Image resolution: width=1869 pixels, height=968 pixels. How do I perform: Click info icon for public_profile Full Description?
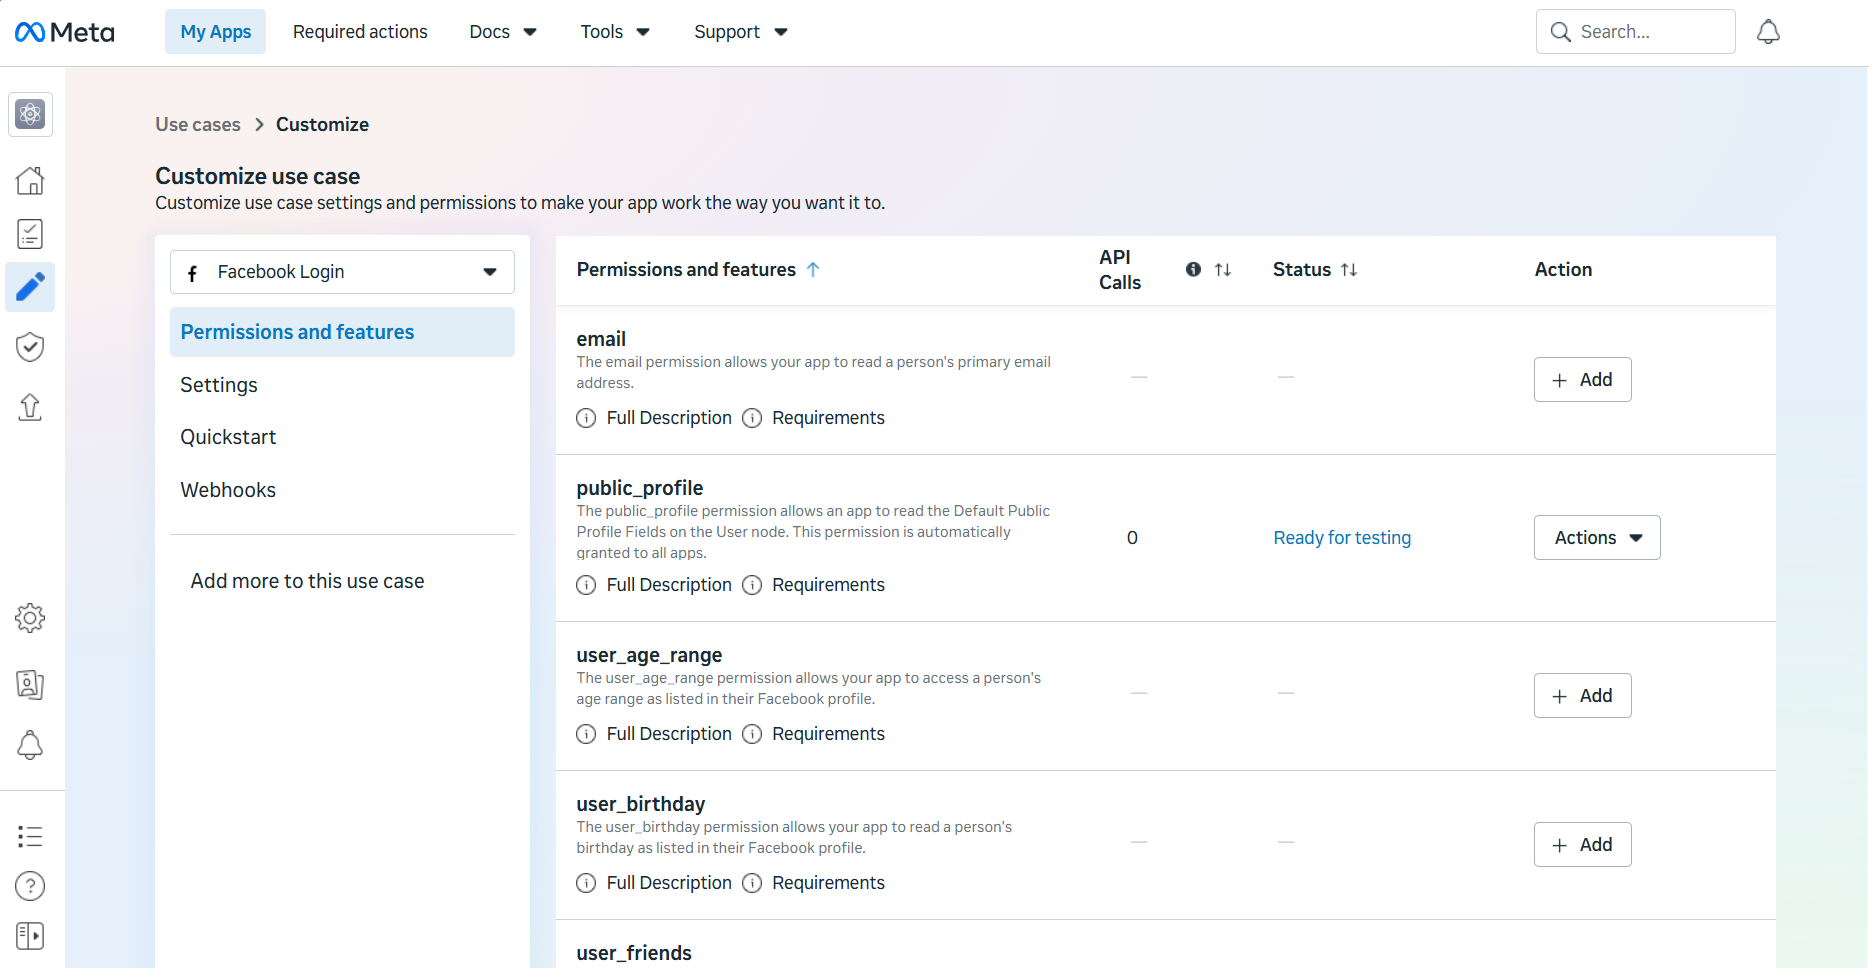pyautogui.click(x=586, y=585)
